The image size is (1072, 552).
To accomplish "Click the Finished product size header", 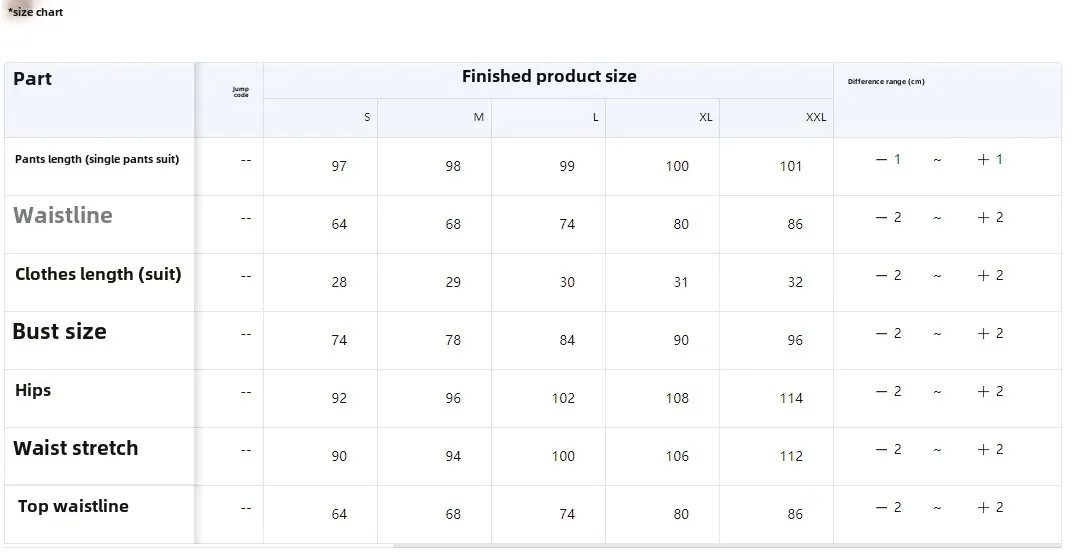I will pos(548,77).
